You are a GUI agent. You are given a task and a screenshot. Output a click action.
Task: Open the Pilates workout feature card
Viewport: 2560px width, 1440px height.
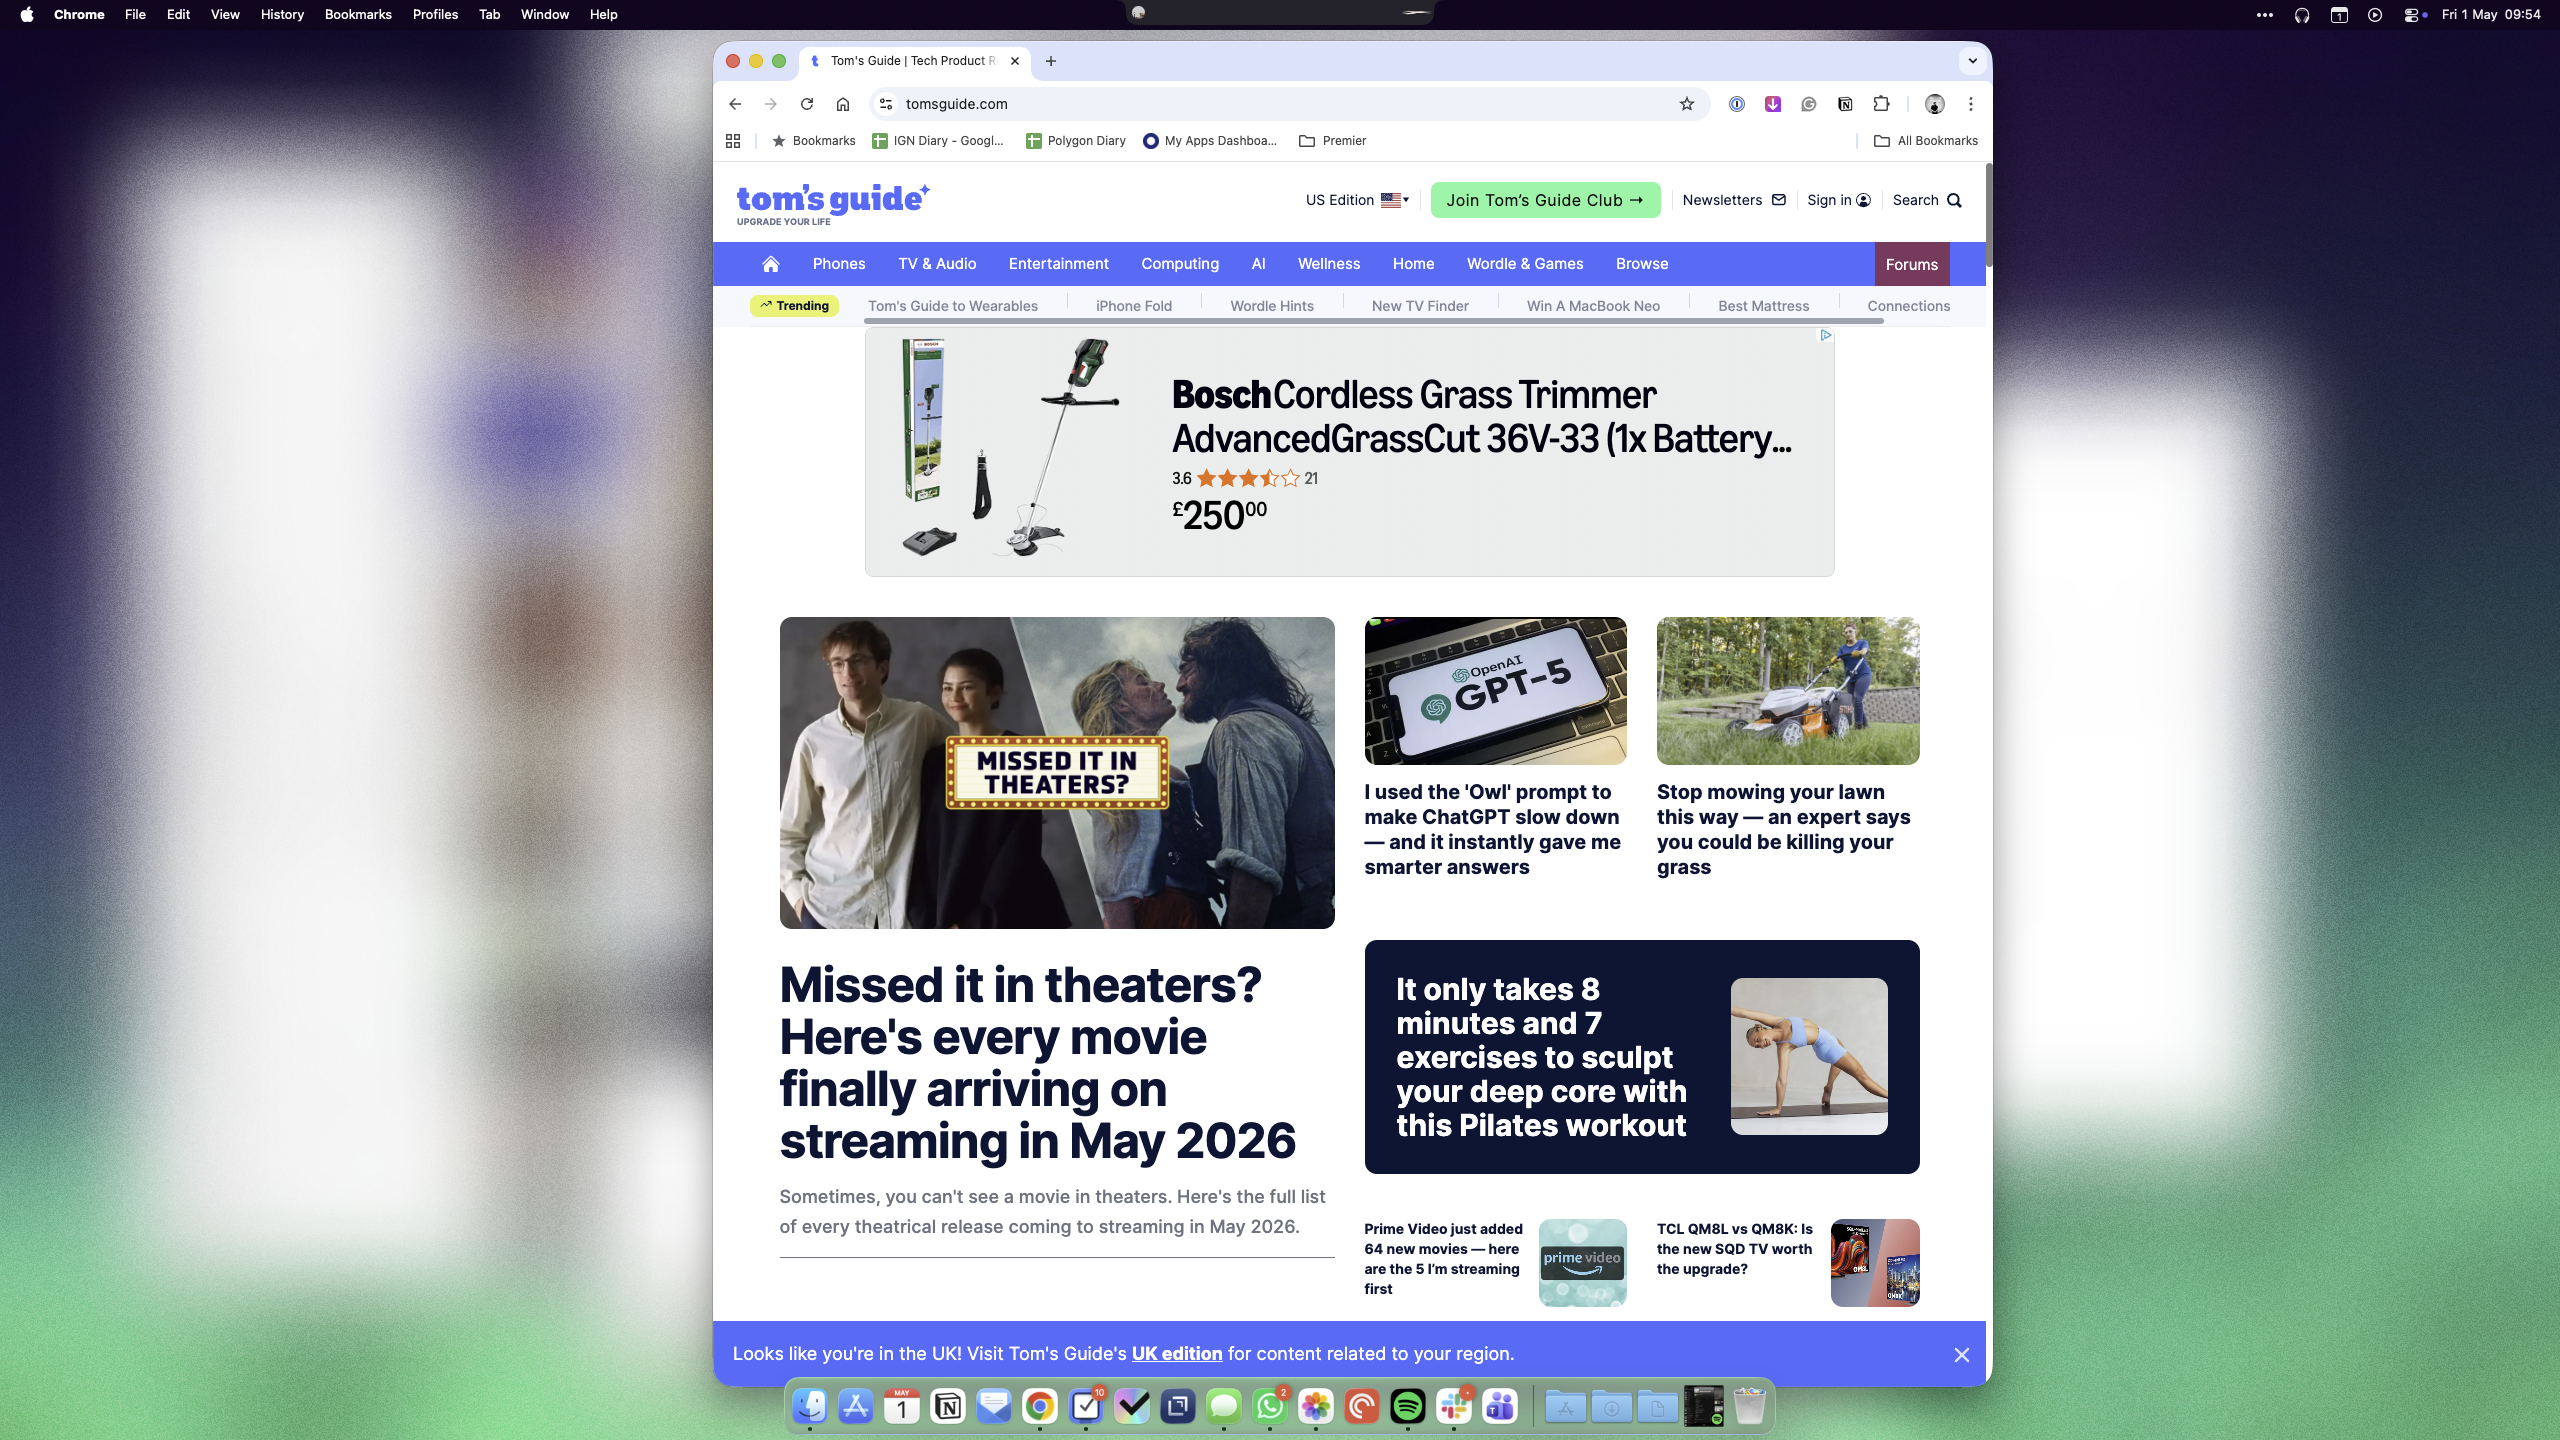(x=1642, y=1057)
